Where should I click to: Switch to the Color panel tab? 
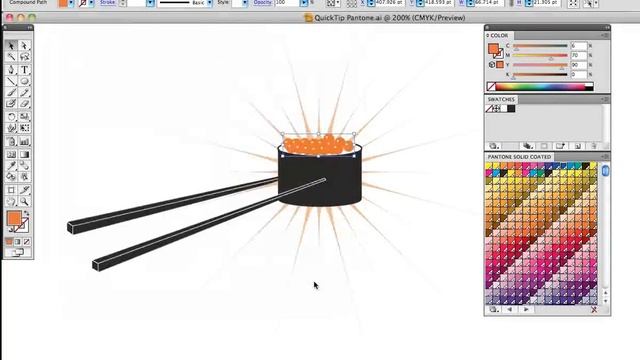tap(499, 36)
